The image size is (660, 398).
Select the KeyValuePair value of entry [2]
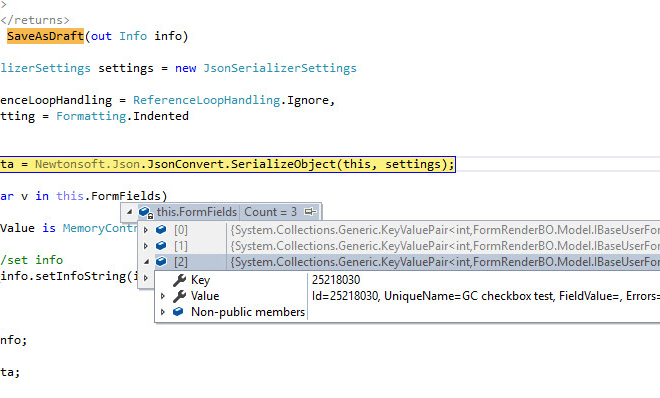coord(444,262)
